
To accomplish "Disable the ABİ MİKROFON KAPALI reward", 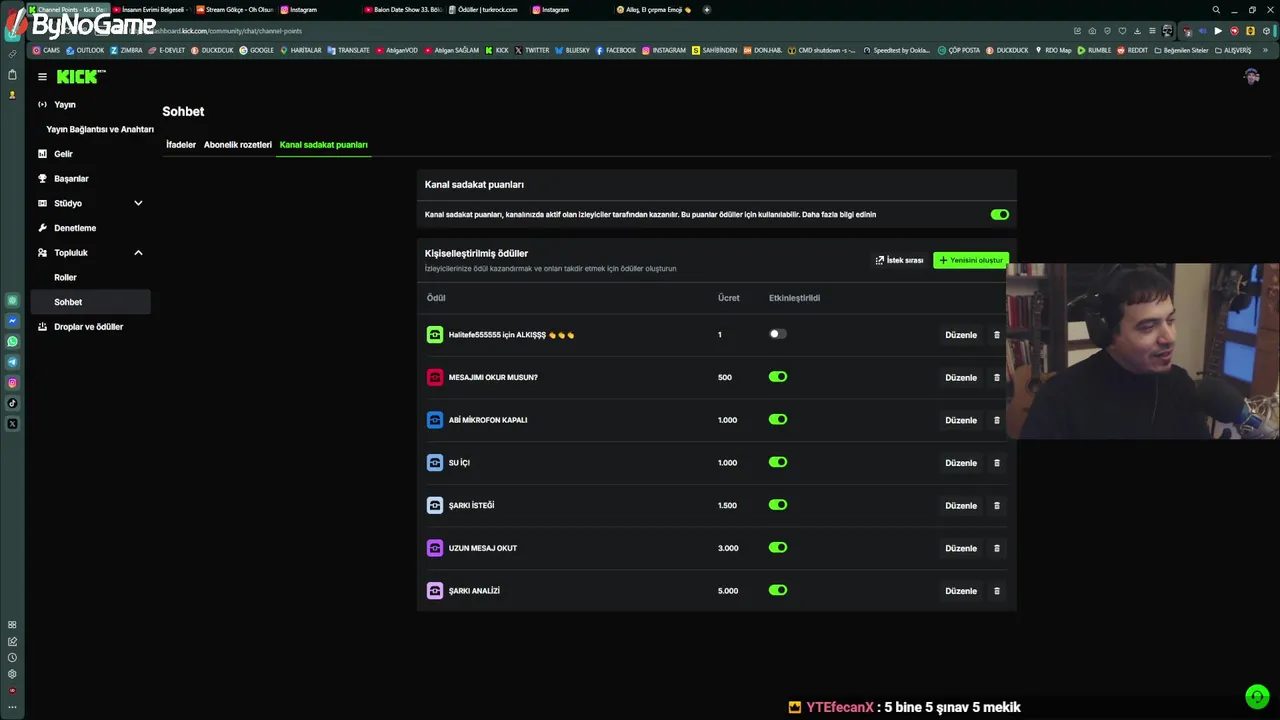I will (777, 420).
